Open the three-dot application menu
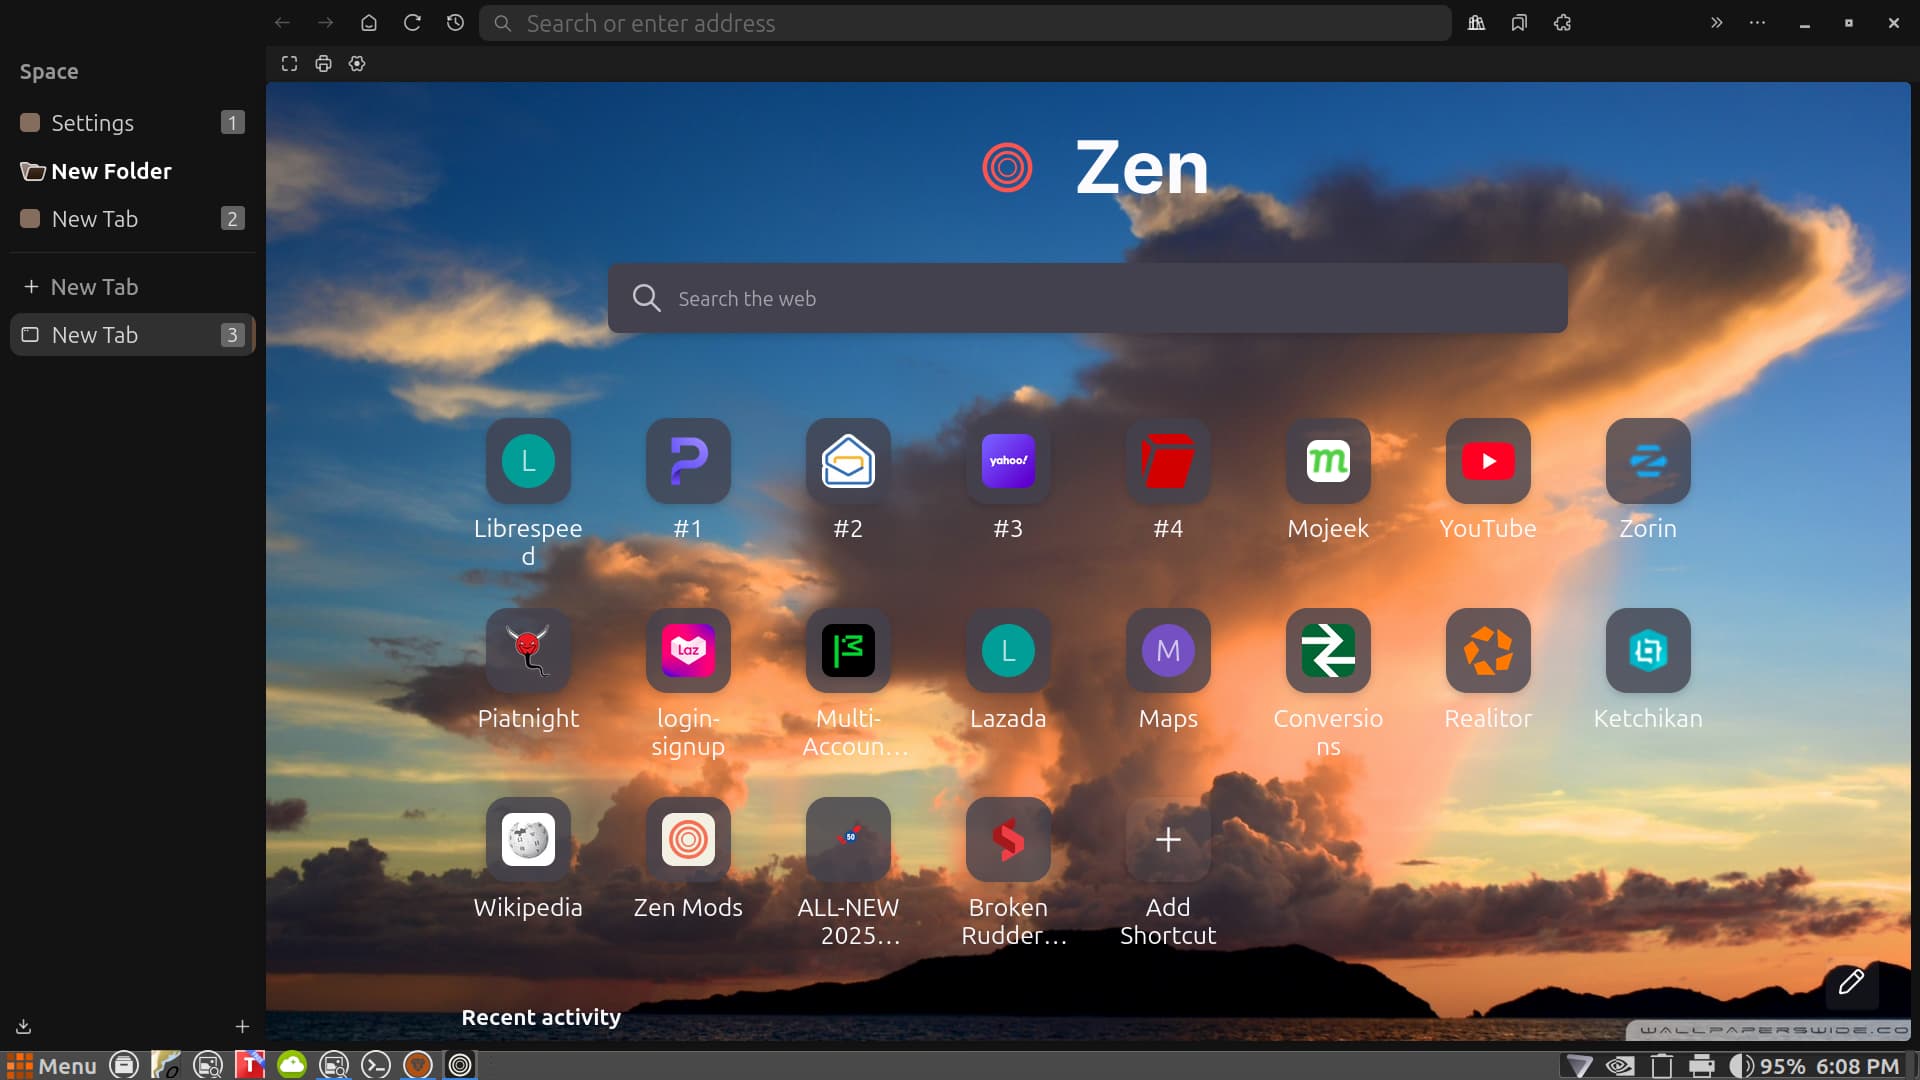Screen dimensions: 1920x1080 [1757, 23]
